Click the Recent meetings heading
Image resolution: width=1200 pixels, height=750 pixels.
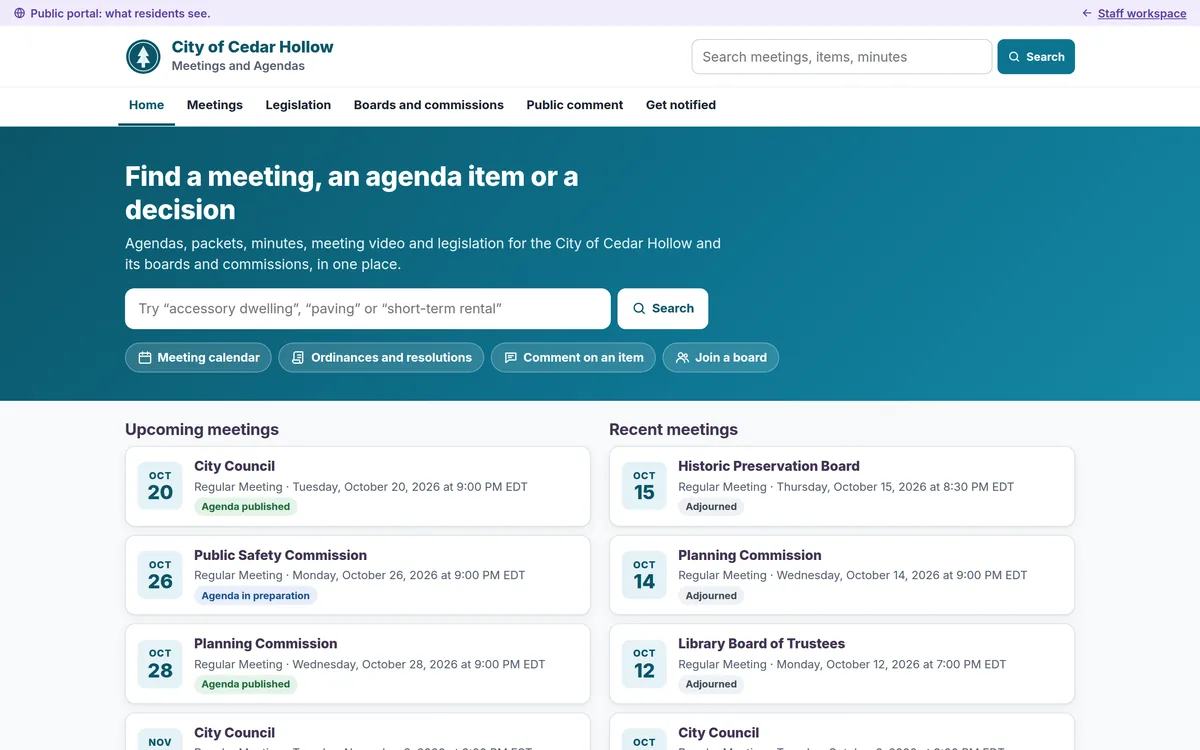[x=674, y=430]
